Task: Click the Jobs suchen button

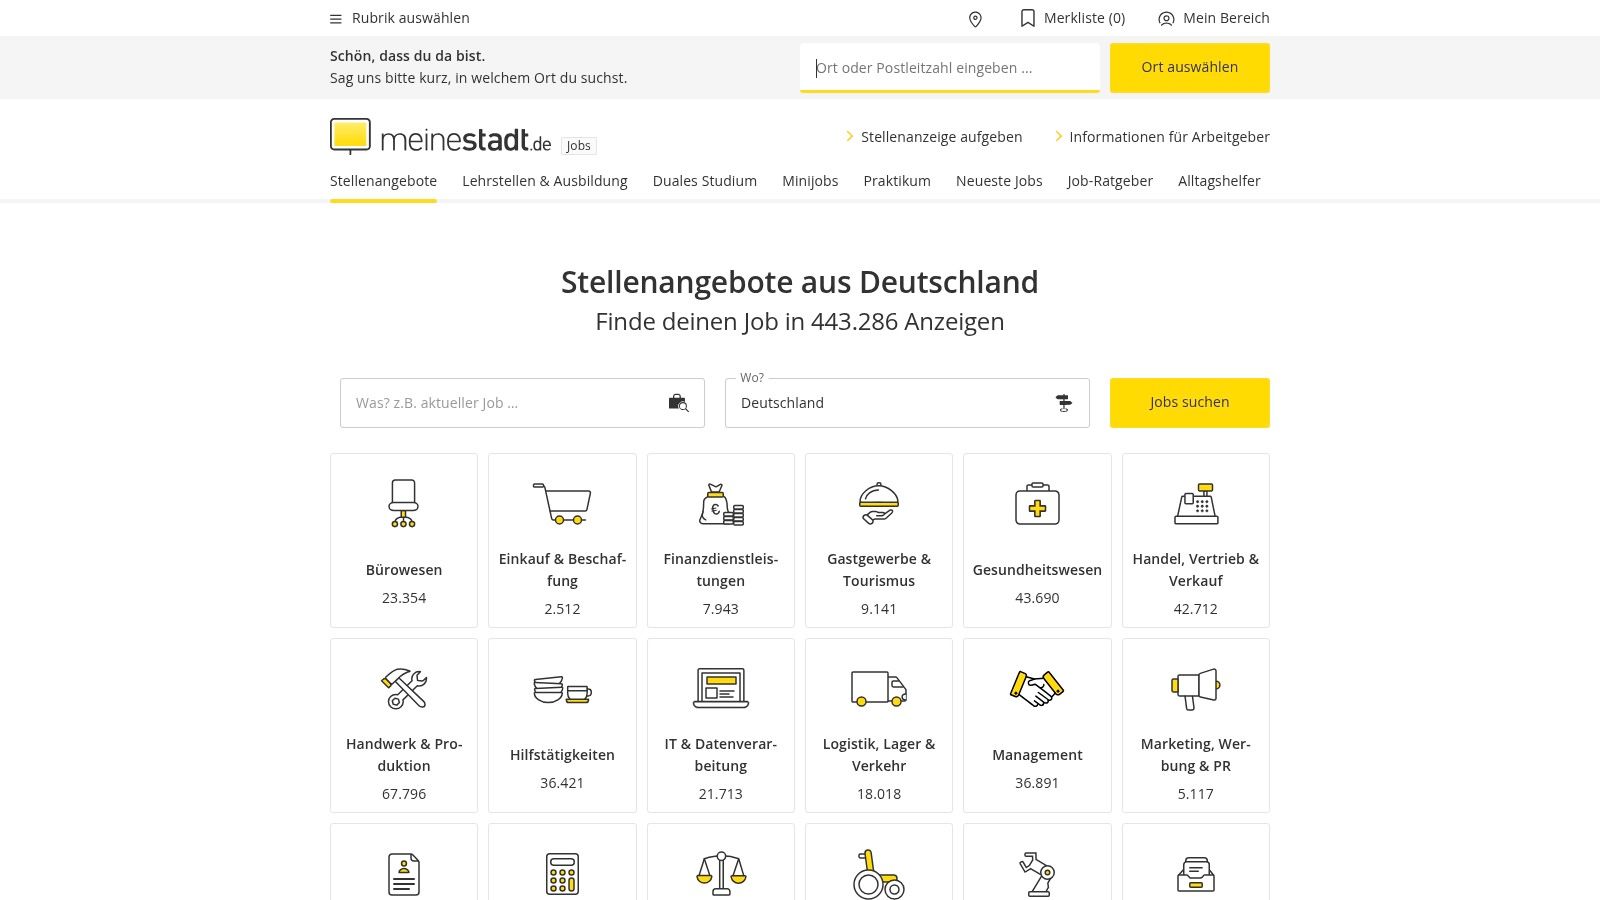Action: point(1189,402)
